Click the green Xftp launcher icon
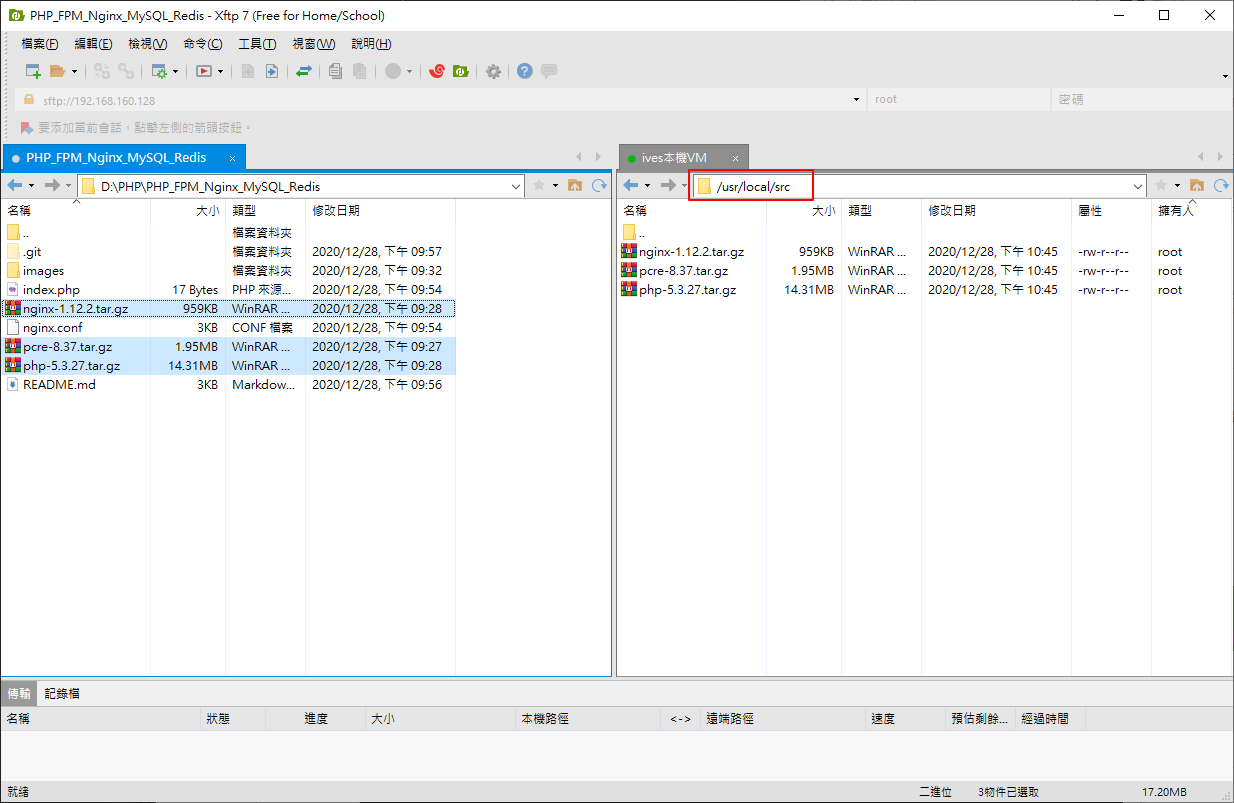The height and width of the screenshot is (803, 1234). pyautogui.click(x=460, y=71)
